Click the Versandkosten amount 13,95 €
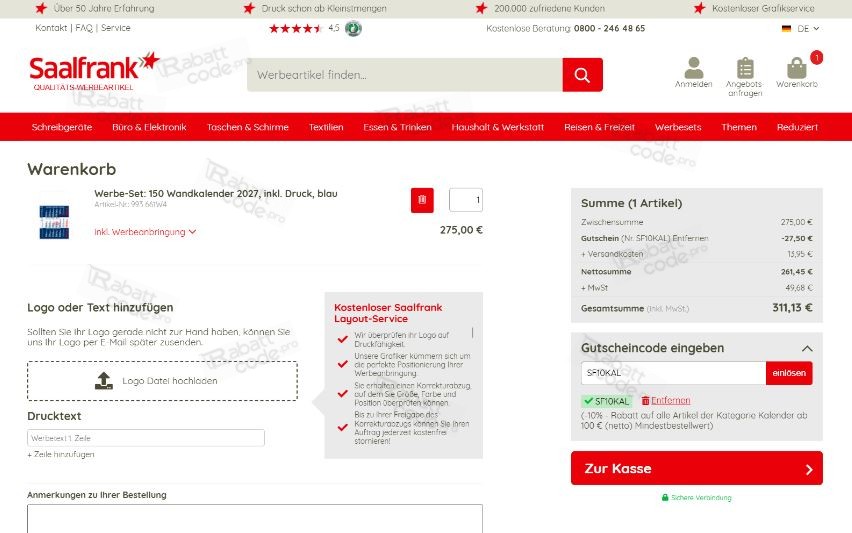 point(800,254)
